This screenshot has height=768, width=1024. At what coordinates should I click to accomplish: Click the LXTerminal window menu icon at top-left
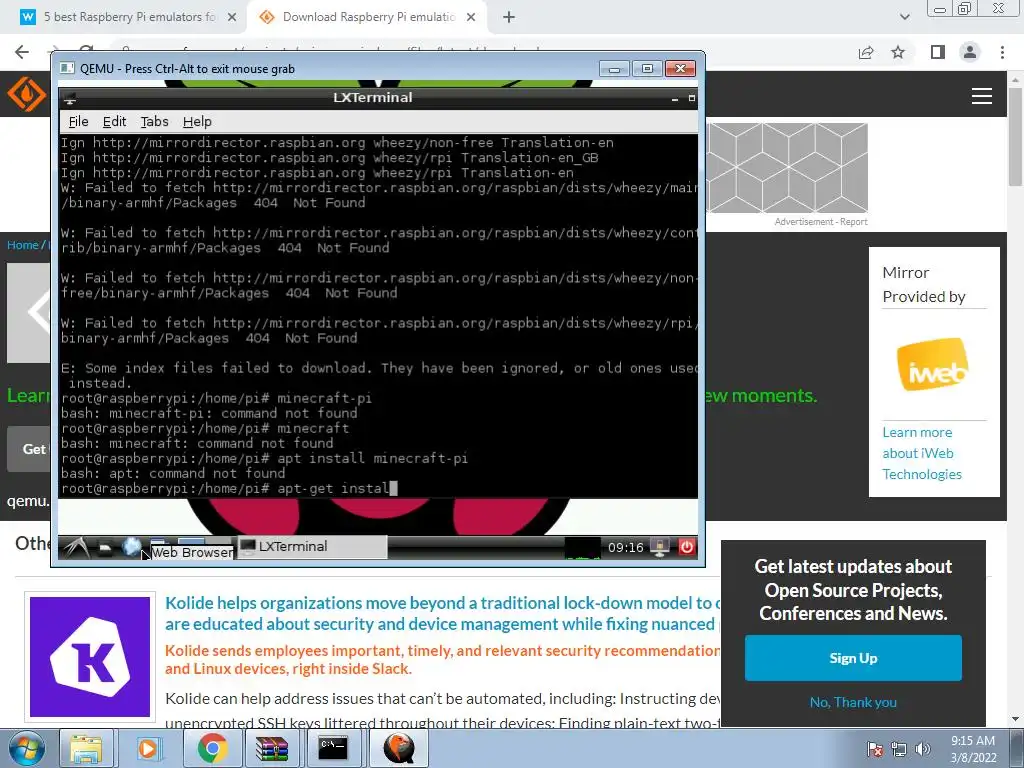click(70, 99)
